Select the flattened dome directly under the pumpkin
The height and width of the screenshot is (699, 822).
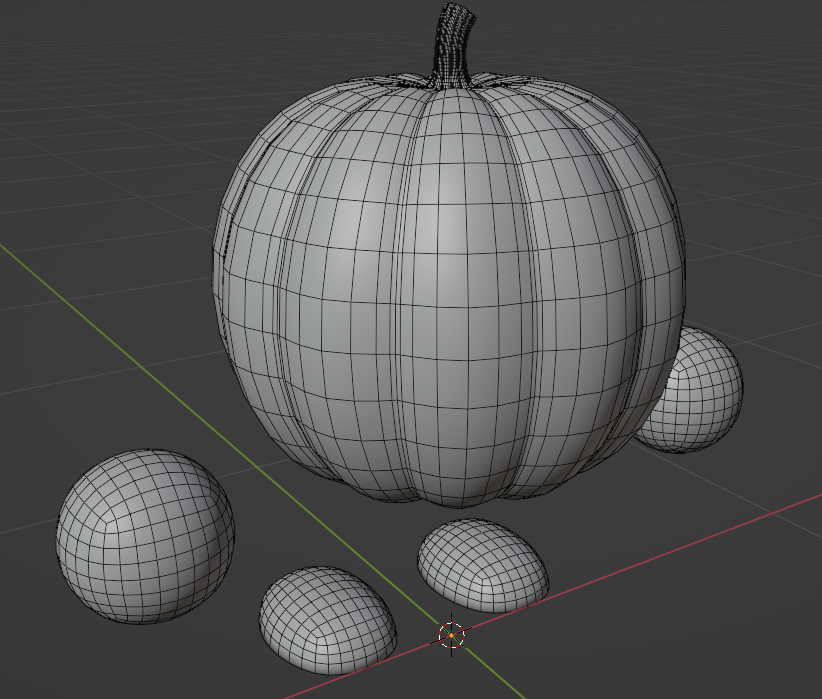(483, 565)
